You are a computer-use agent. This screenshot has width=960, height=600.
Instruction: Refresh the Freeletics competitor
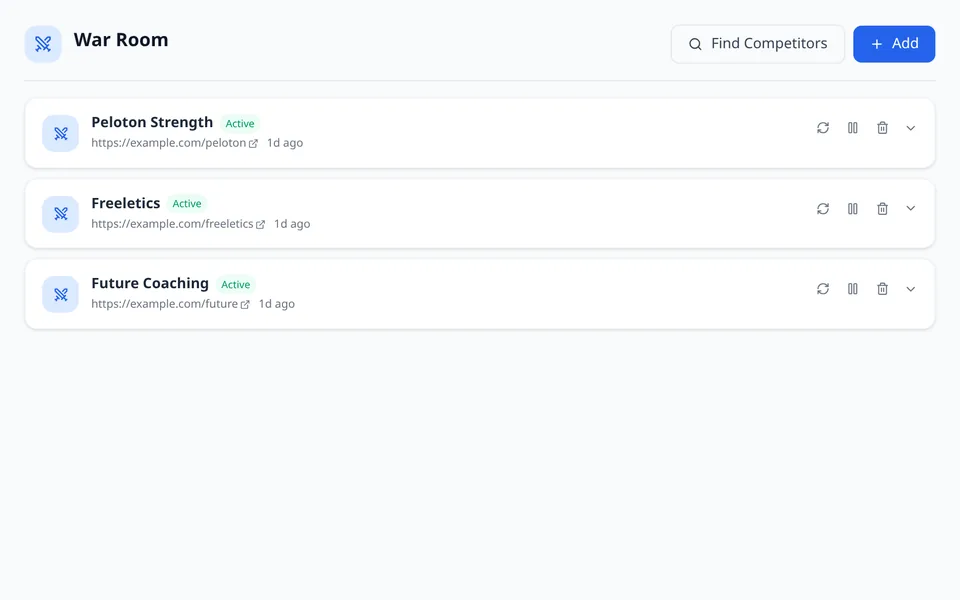[x=823, y=209]
